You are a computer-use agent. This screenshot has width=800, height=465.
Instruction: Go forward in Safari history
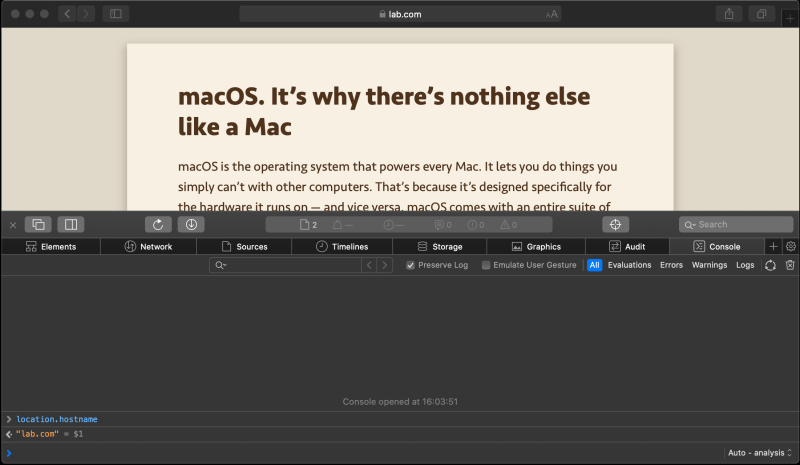point(86,14)
